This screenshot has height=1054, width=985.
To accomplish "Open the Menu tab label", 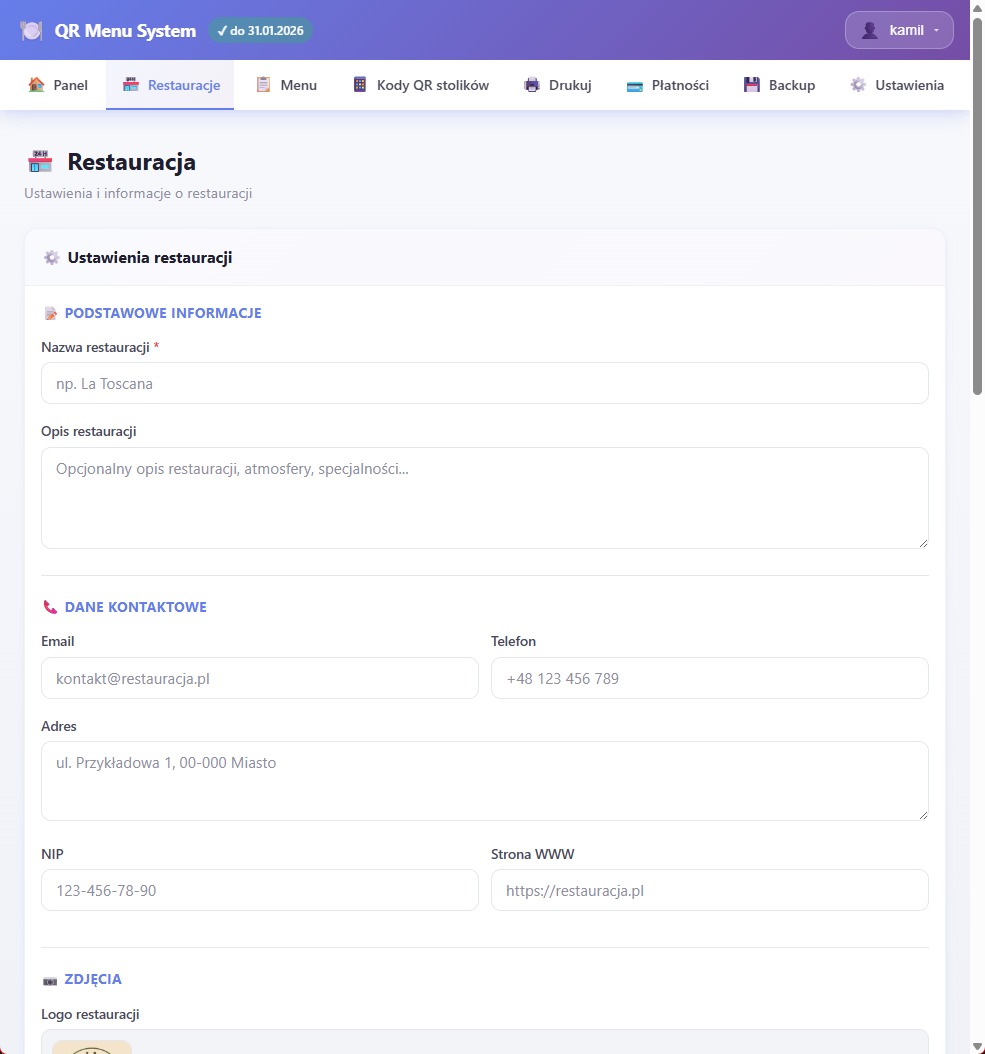I will tap(298, 85).
